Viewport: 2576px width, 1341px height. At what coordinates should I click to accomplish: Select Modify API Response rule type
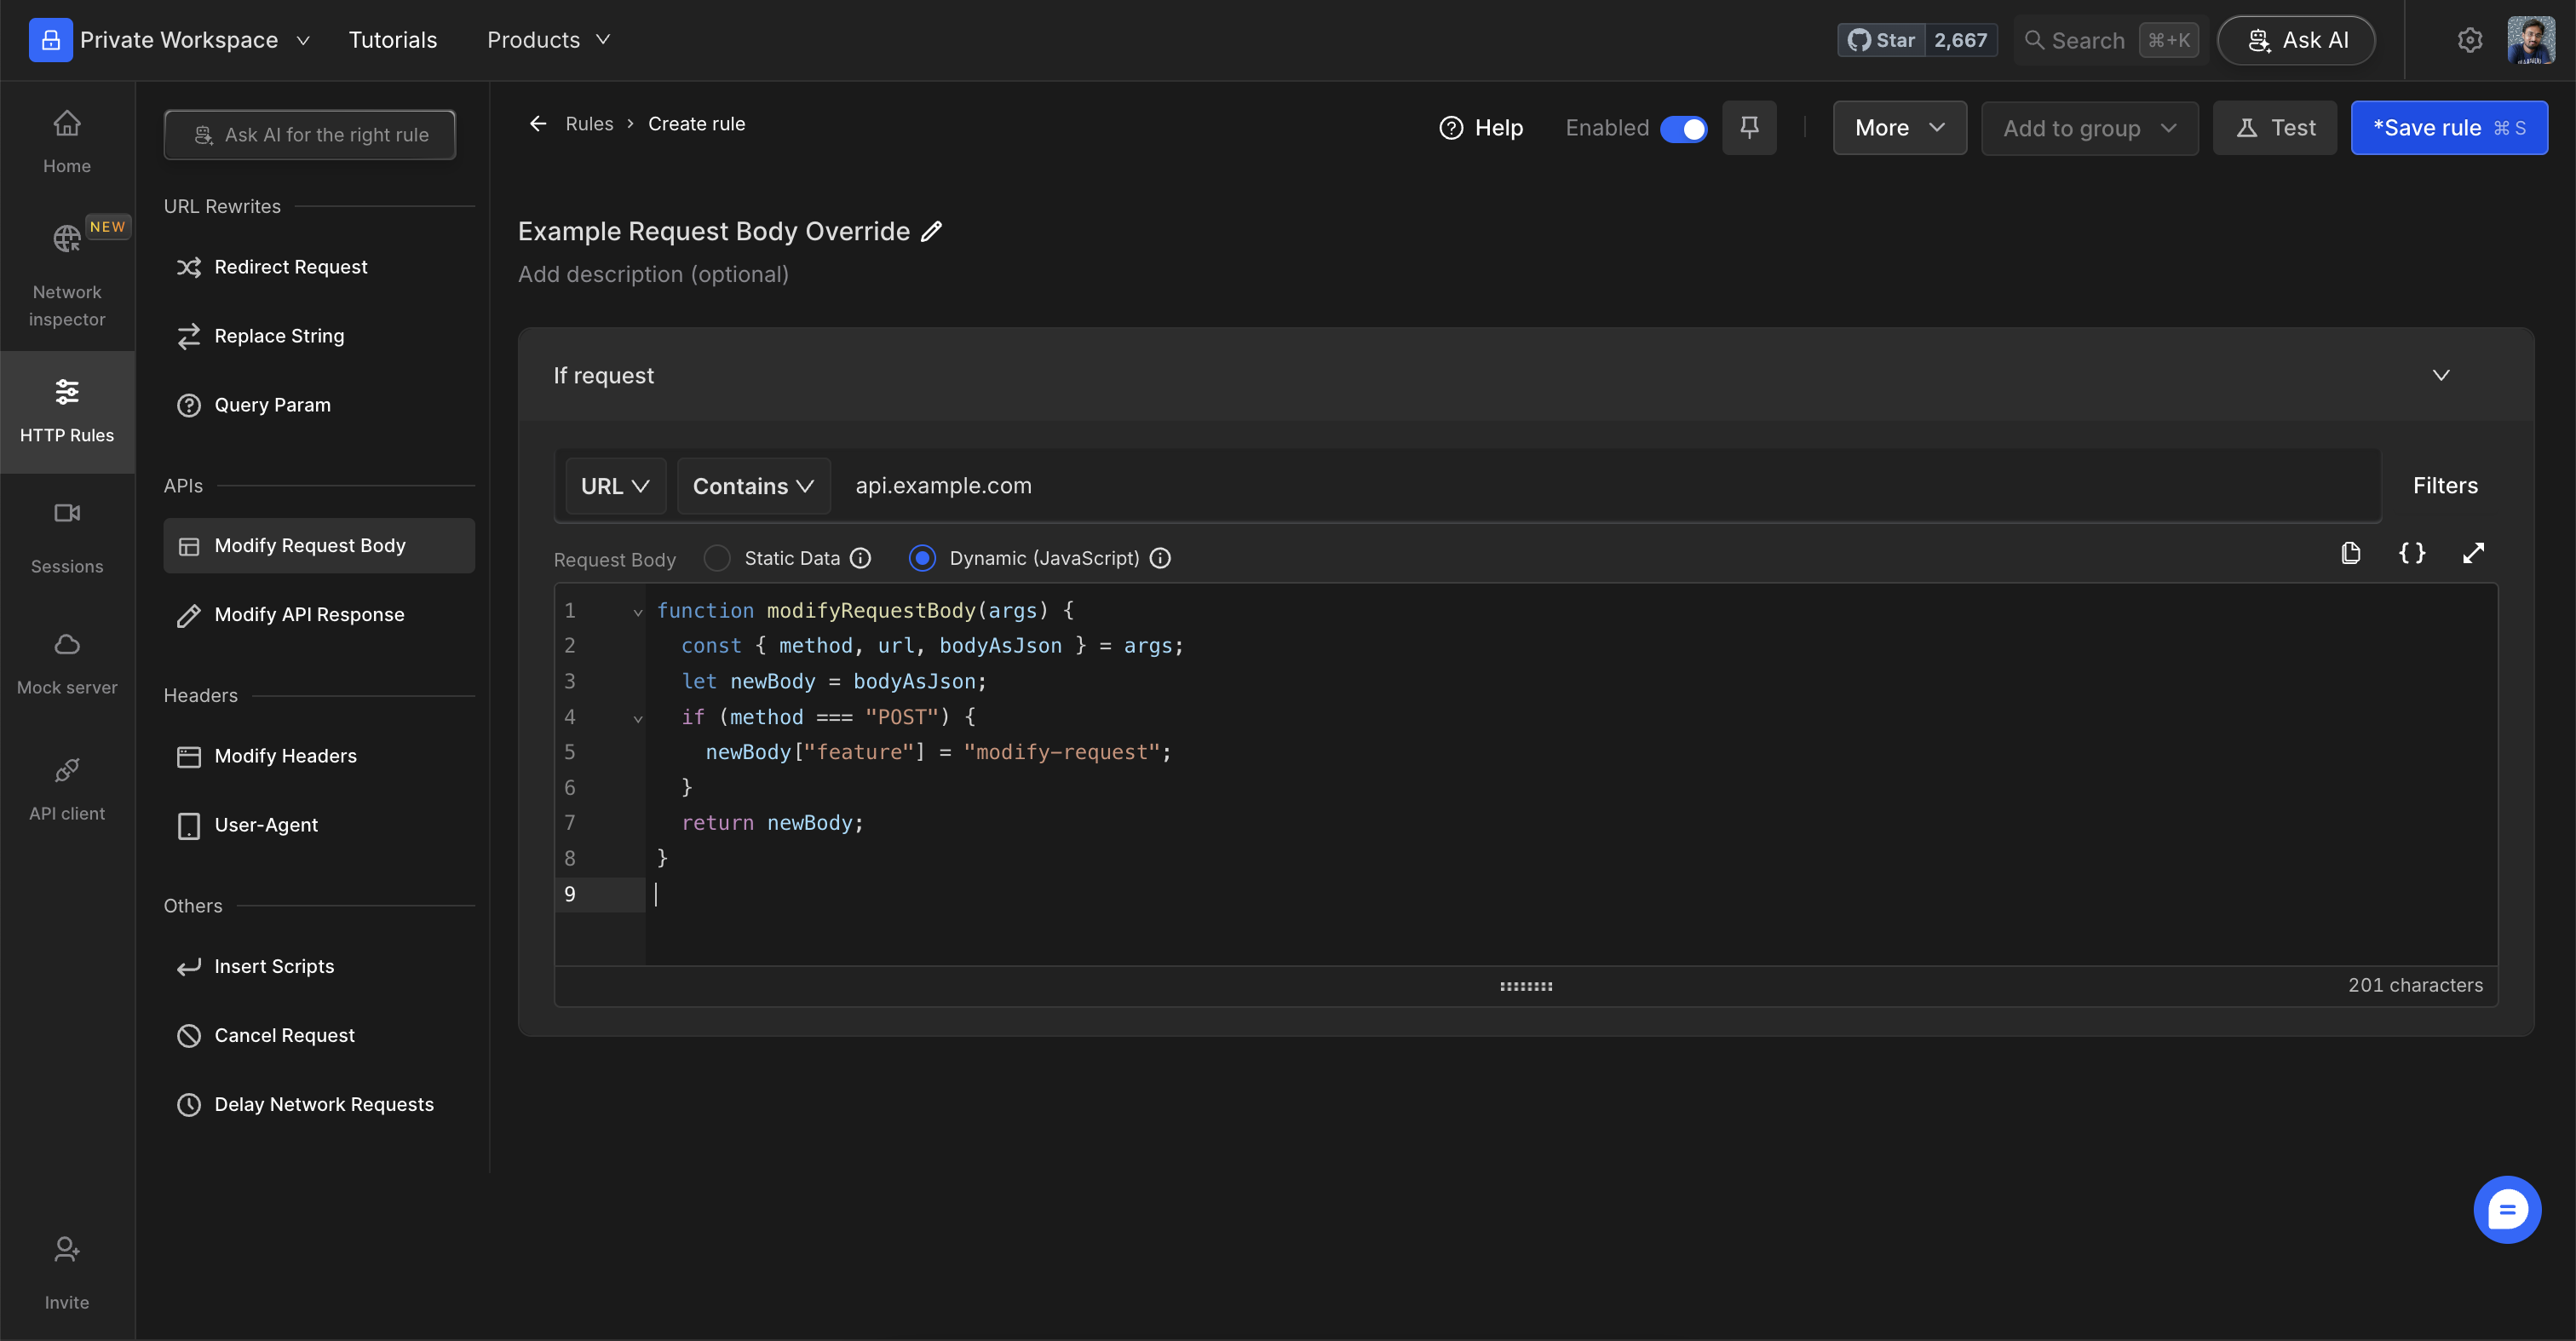click(309, 614)
